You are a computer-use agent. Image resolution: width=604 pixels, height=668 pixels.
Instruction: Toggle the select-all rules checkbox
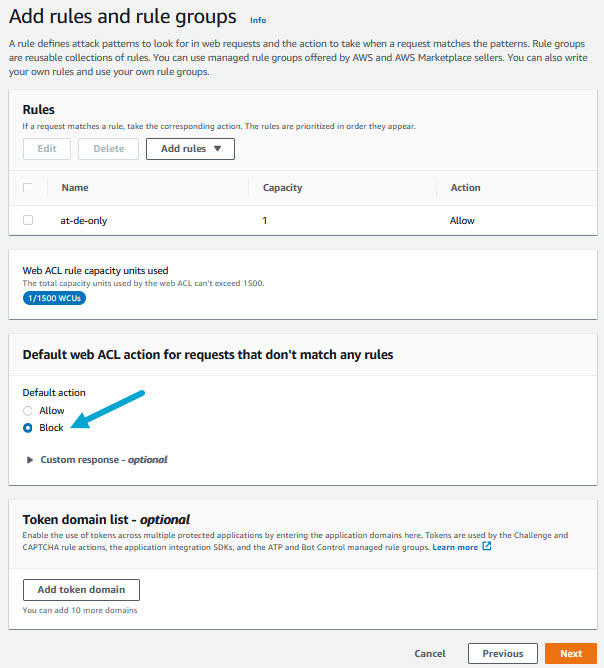(28, 188)
